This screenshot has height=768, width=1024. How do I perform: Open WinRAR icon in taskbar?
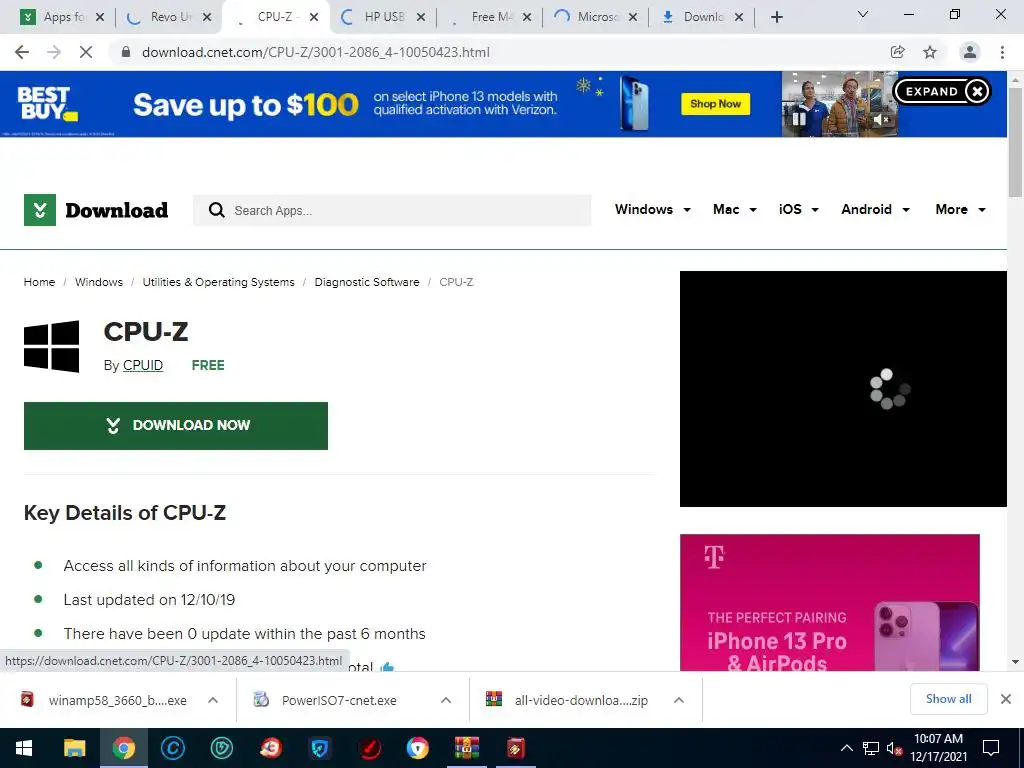coord(466,748)
